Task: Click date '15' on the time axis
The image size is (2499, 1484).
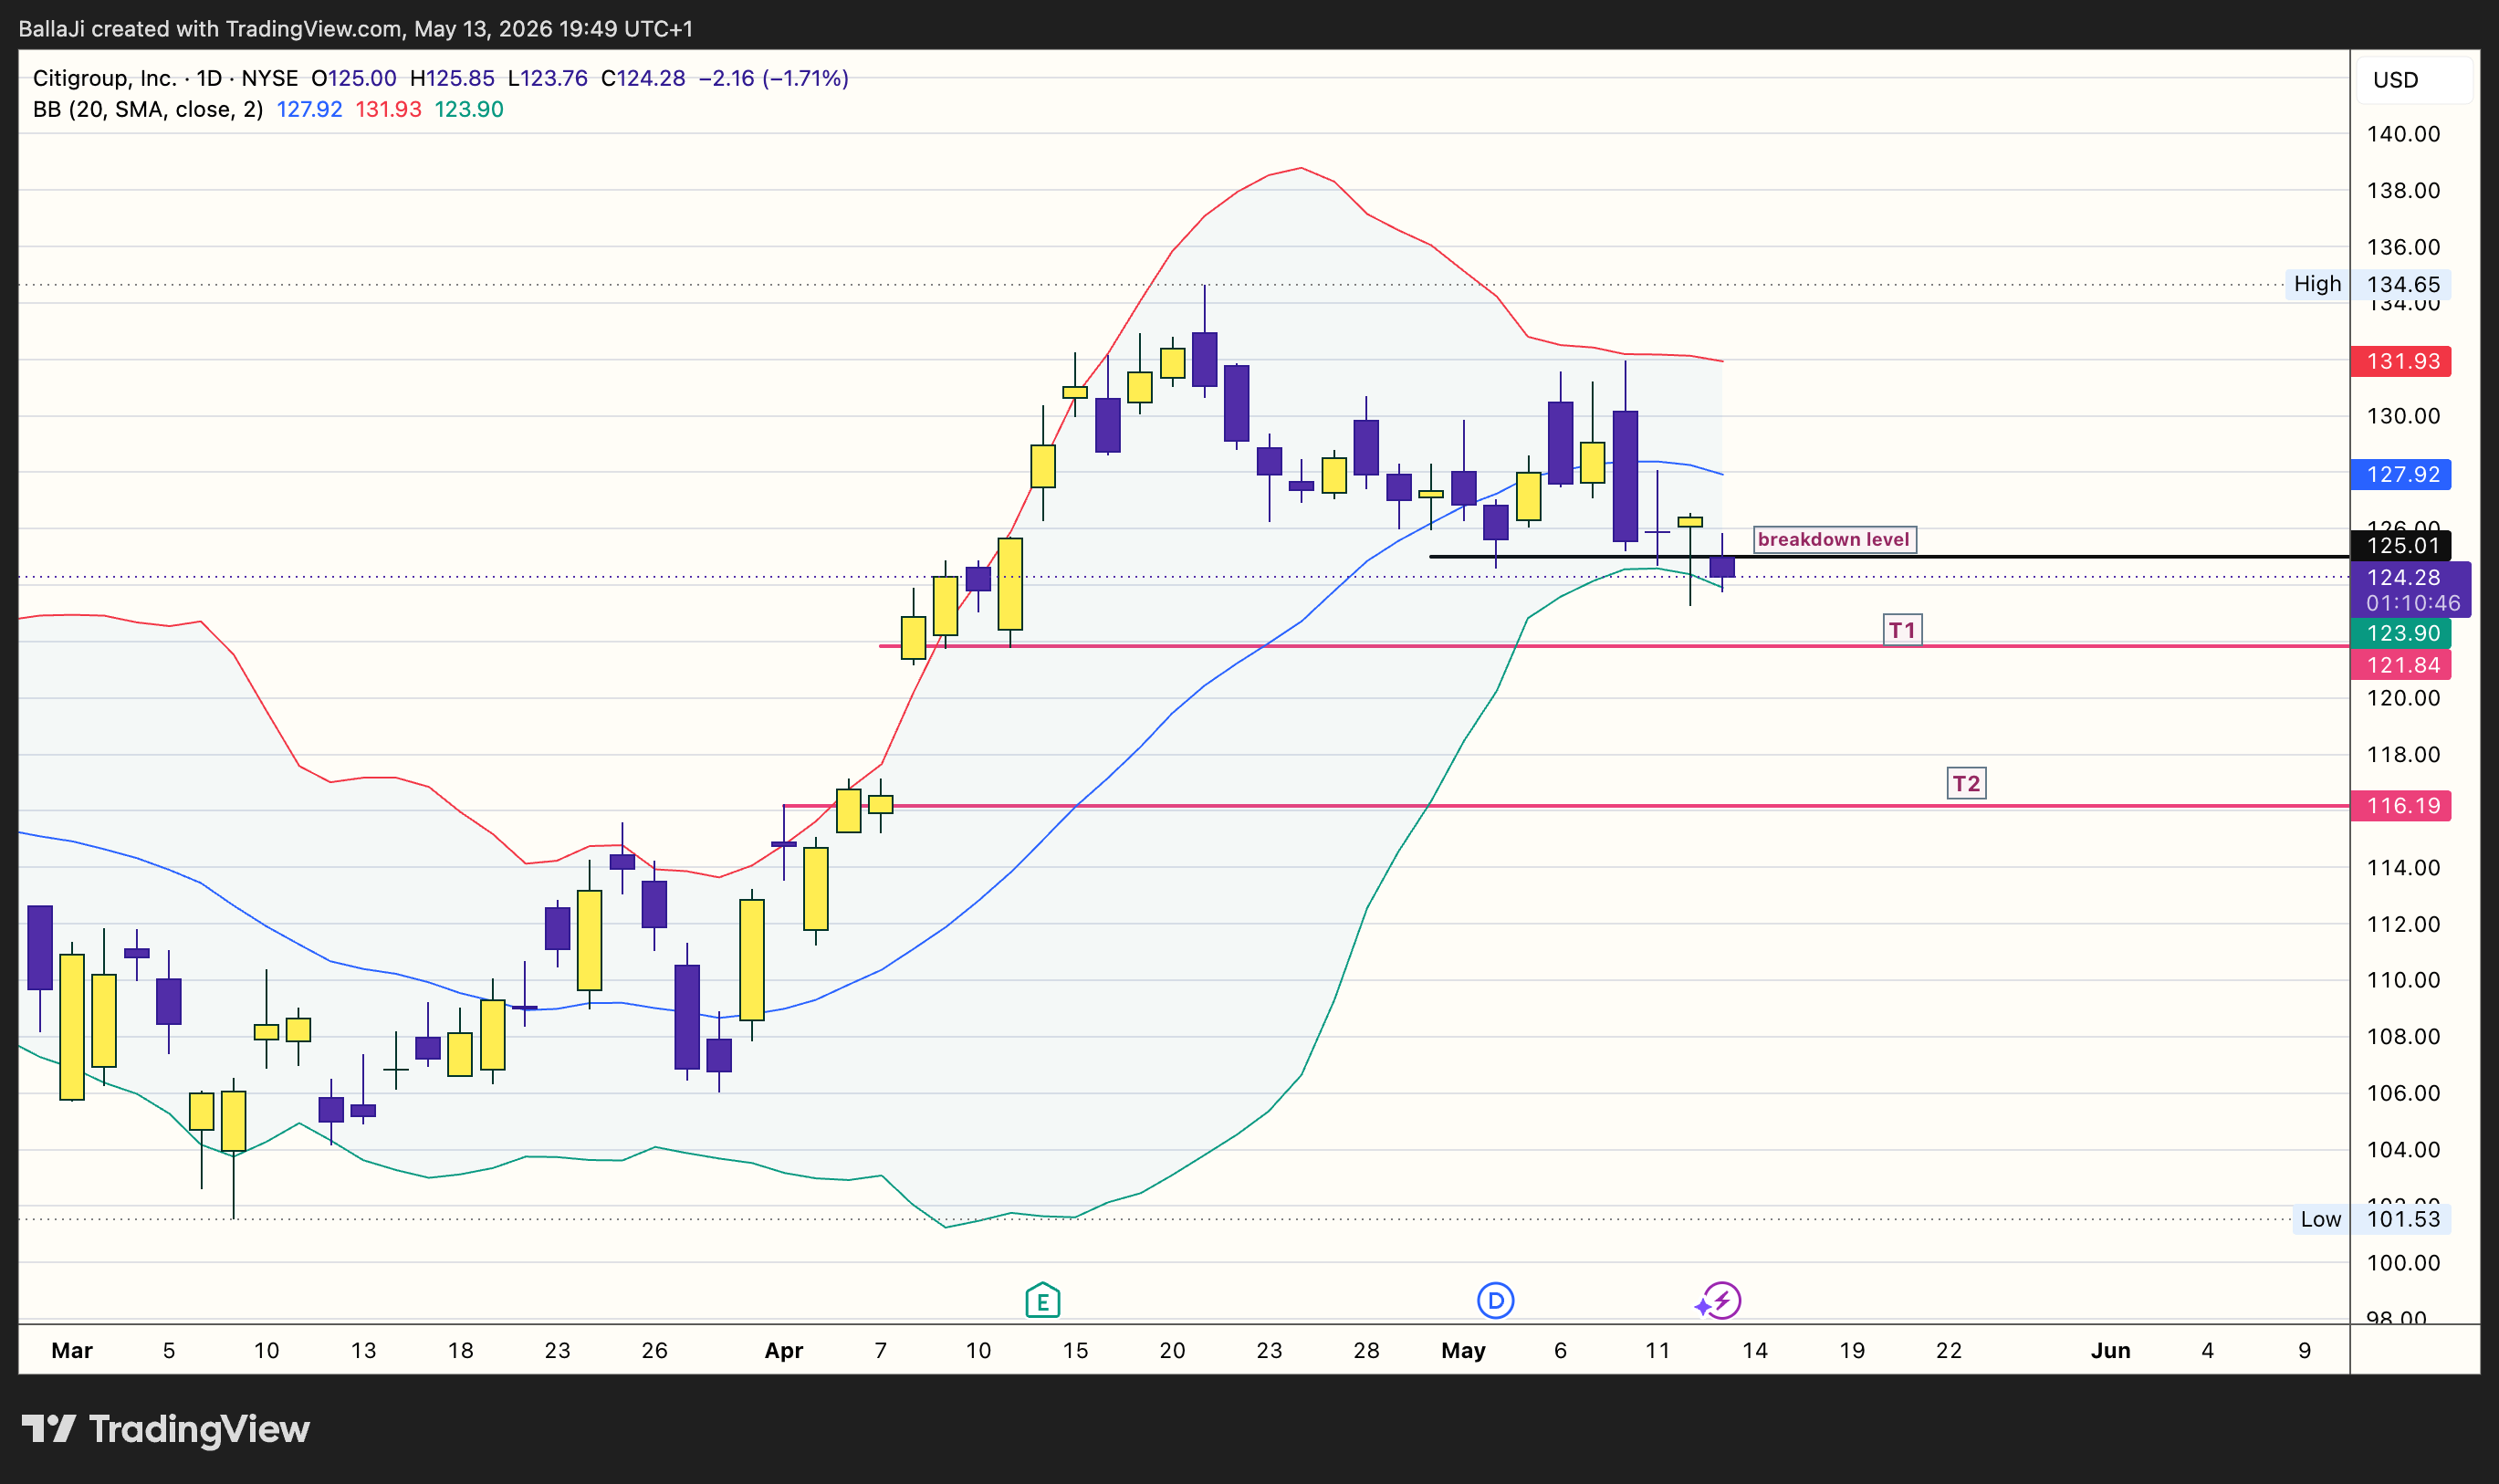Action: click(1075, 1350)
